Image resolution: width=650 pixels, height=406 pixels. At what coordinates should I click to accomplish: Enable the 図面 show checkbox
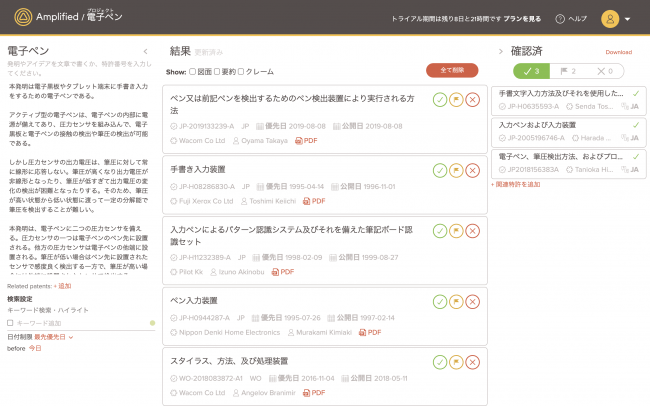pos(192,72)
